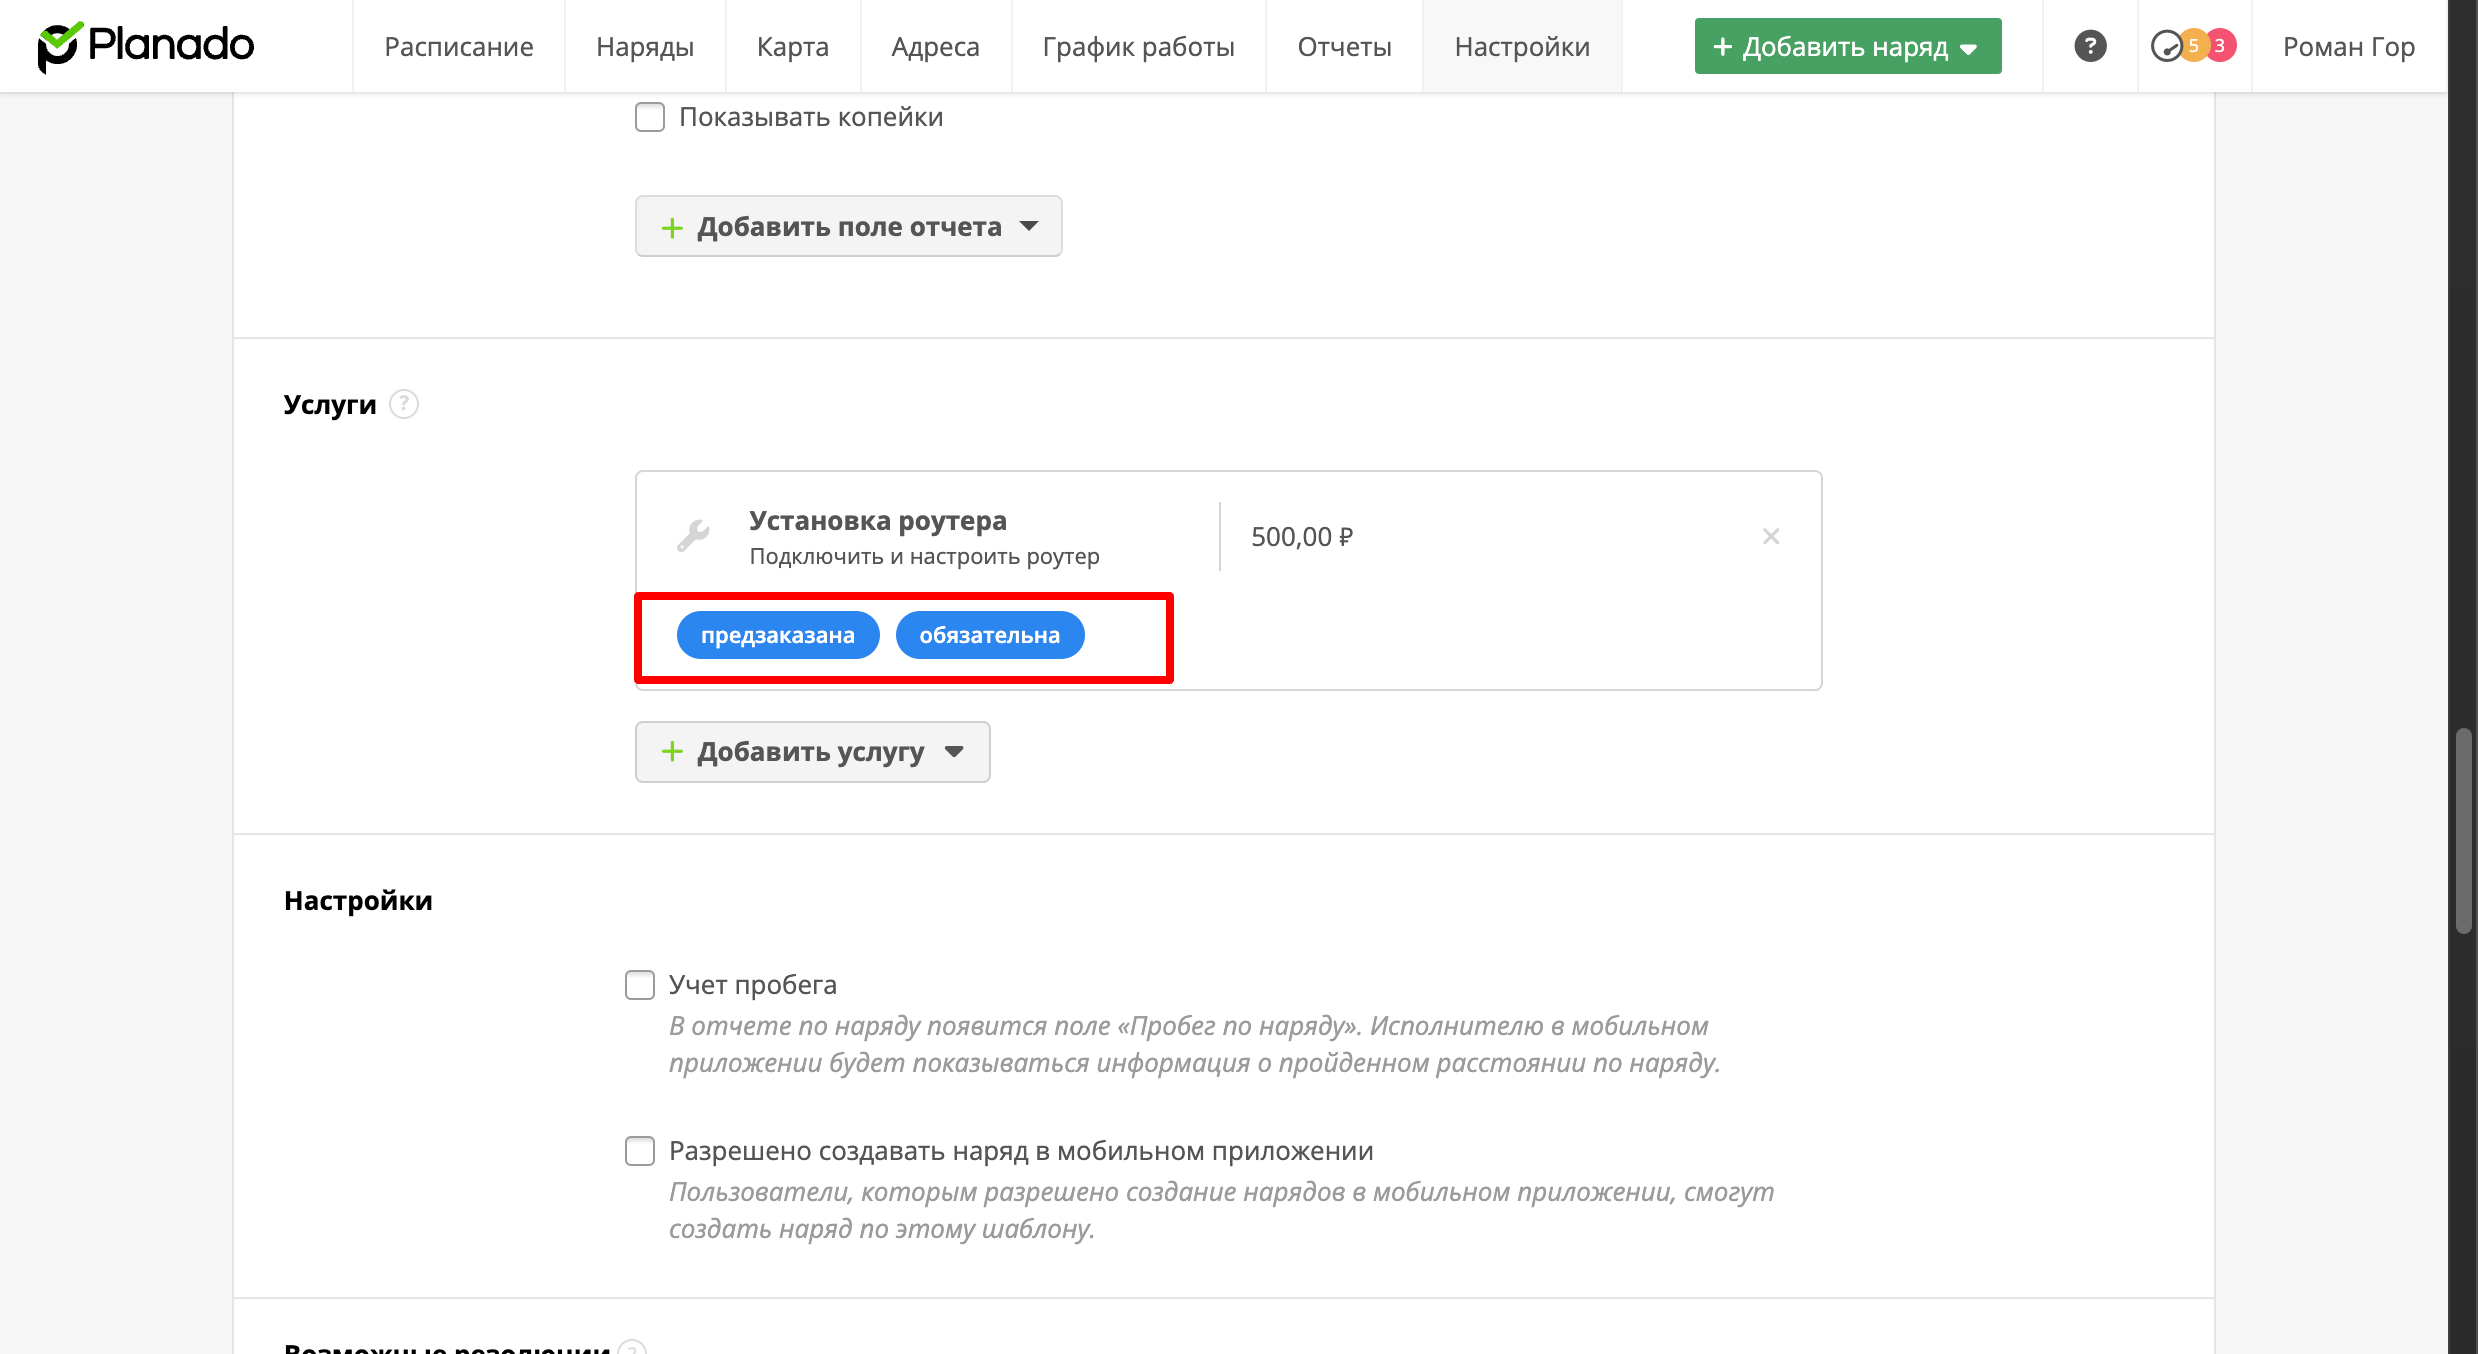Viewport: 2478px width, 1354px height.
Task: Open the green Добавить наряд dropdown
Action: coord(1847,46)
